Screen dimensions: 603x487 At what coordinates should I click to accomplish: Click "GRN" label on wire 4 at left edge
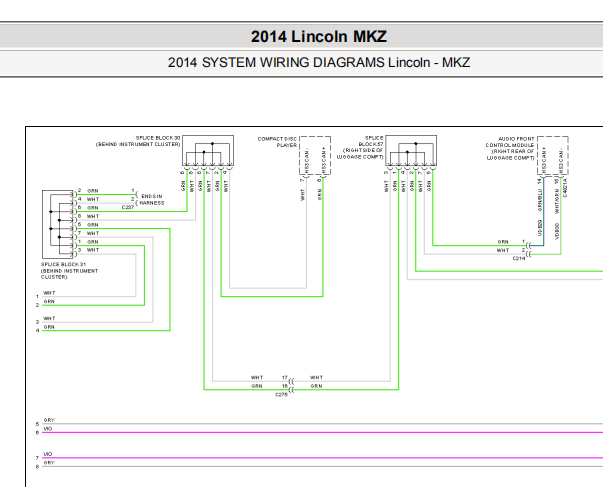(x=49, y=327)
